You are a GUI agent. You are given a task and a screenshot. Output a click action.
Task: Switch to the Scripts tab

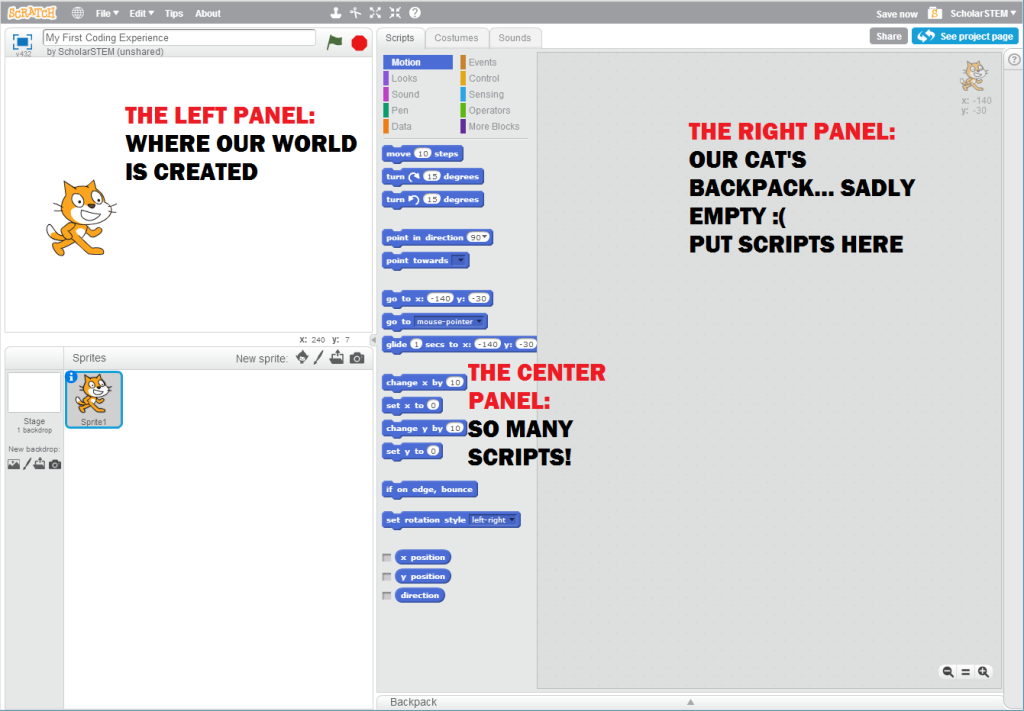[400, 38]
